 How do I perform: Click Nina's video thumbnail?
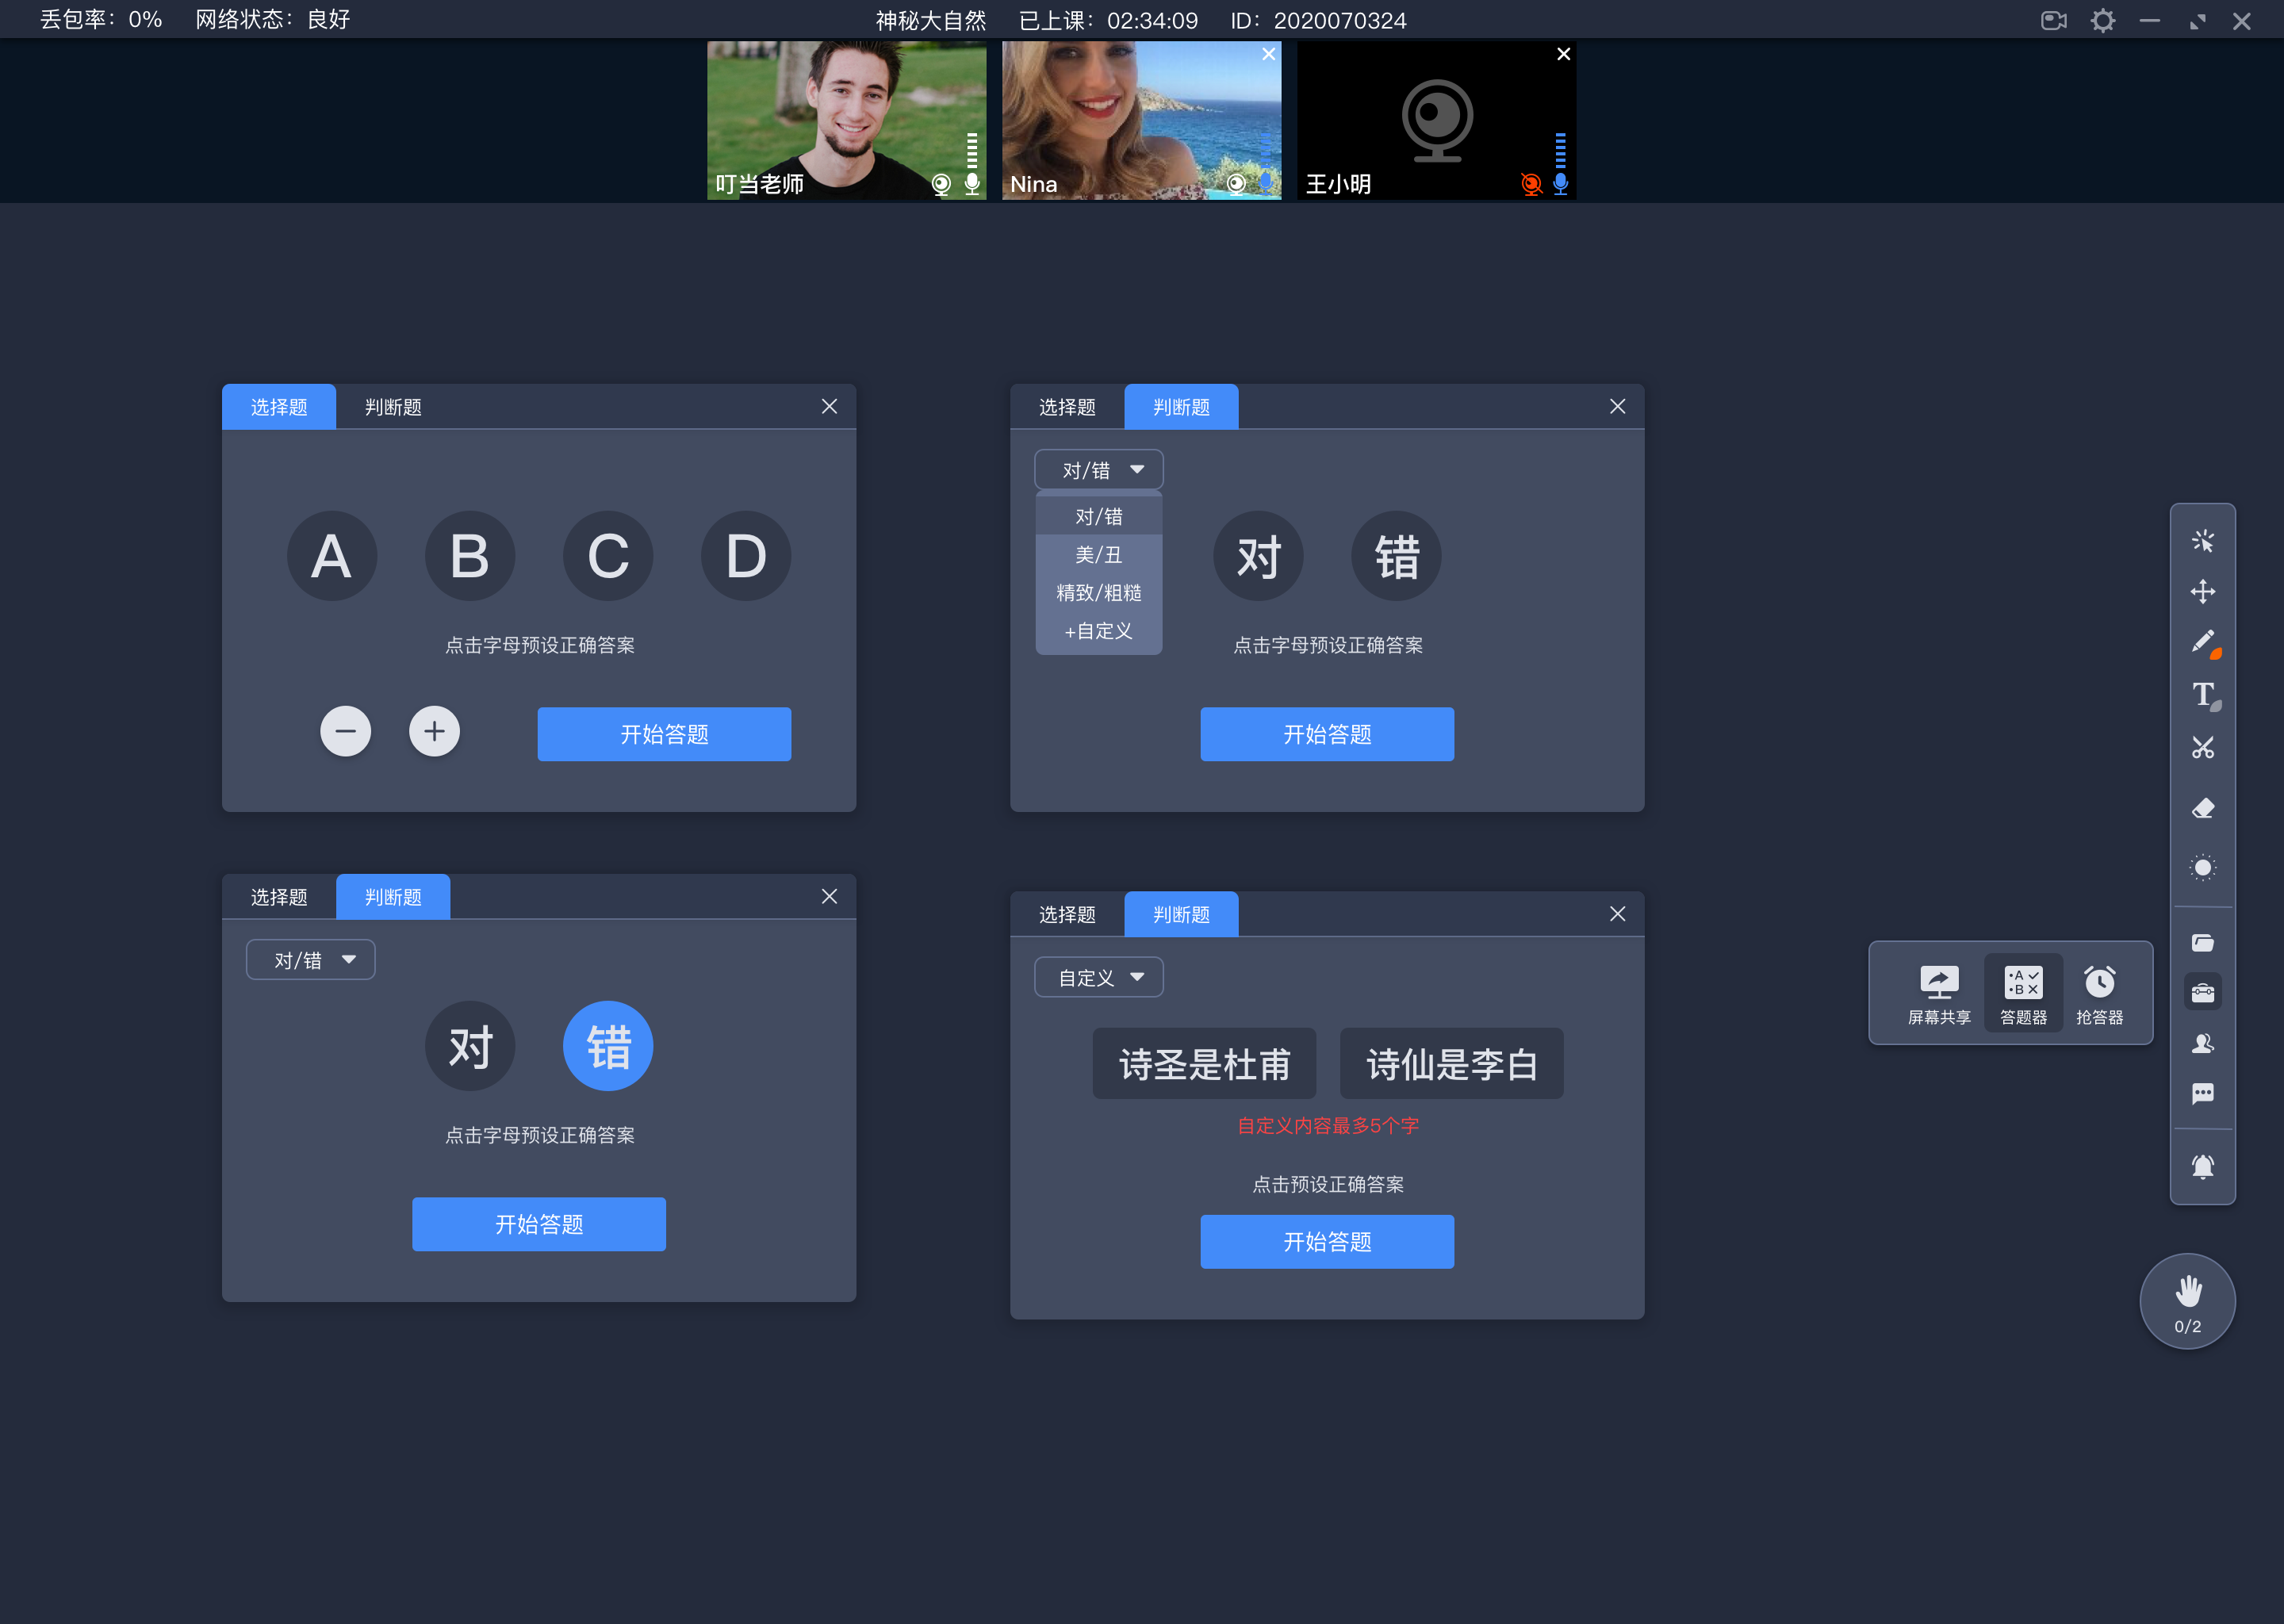tap(1140, 118)
